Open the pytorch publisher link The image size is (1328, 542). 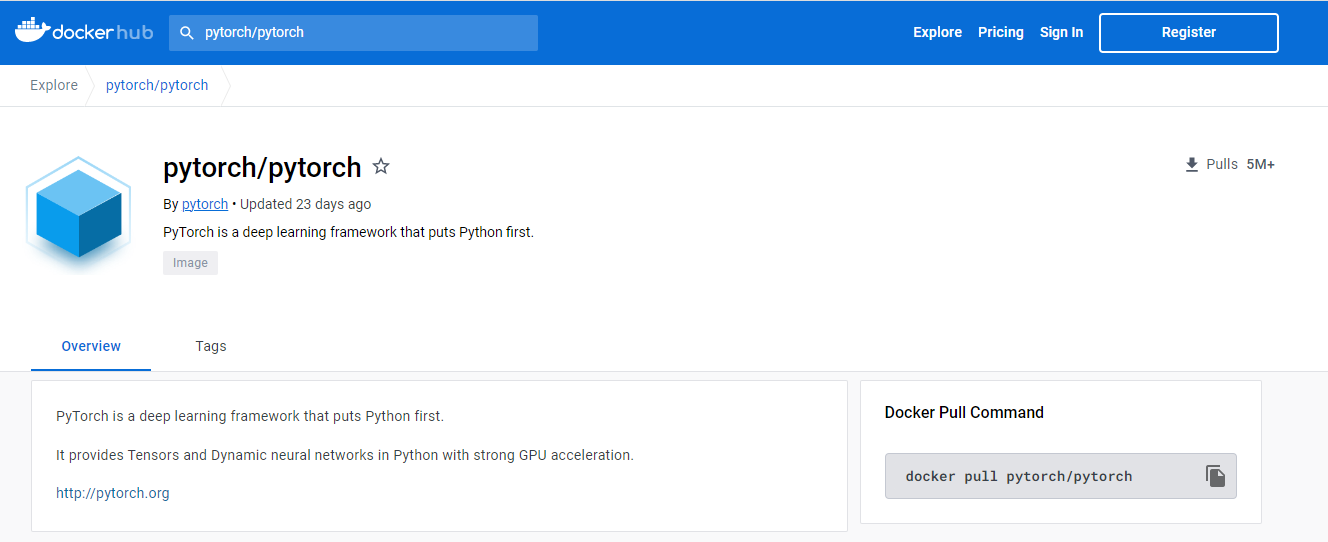(x=205, y=204)
